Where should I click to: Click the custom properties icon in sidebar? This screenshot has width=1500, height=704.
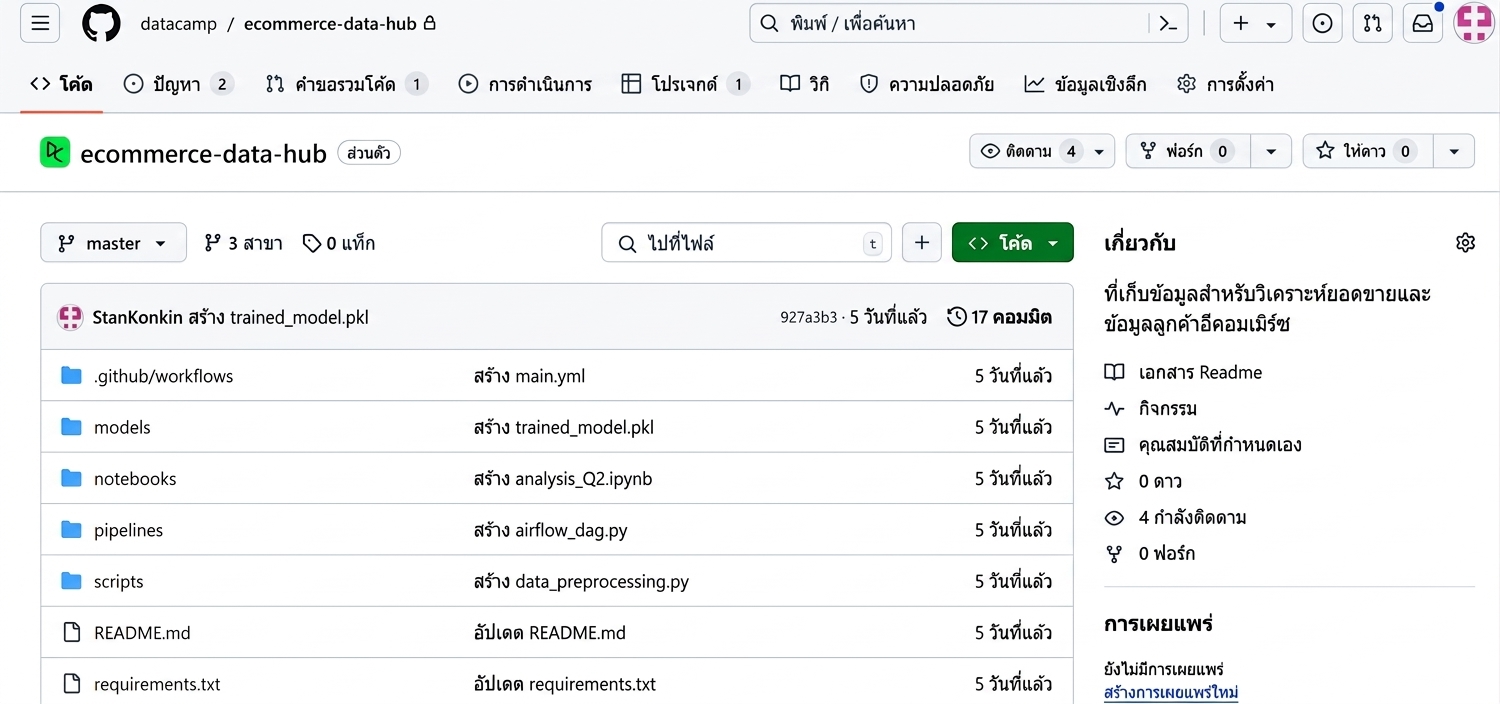[1114, 445]
